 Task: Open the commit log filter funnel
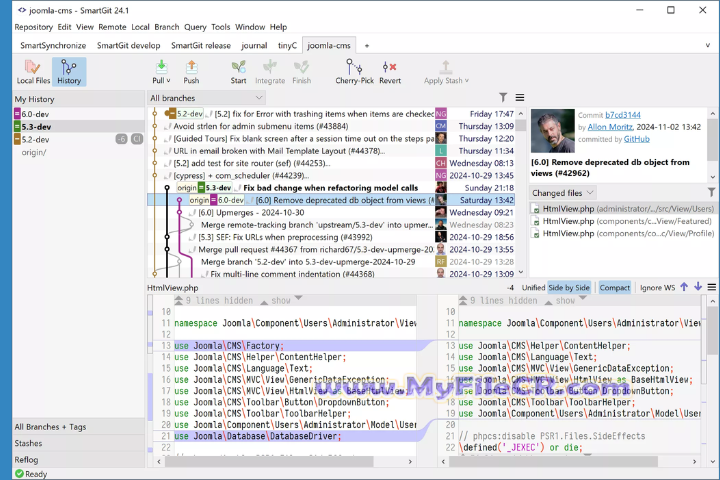pos(503,97)
